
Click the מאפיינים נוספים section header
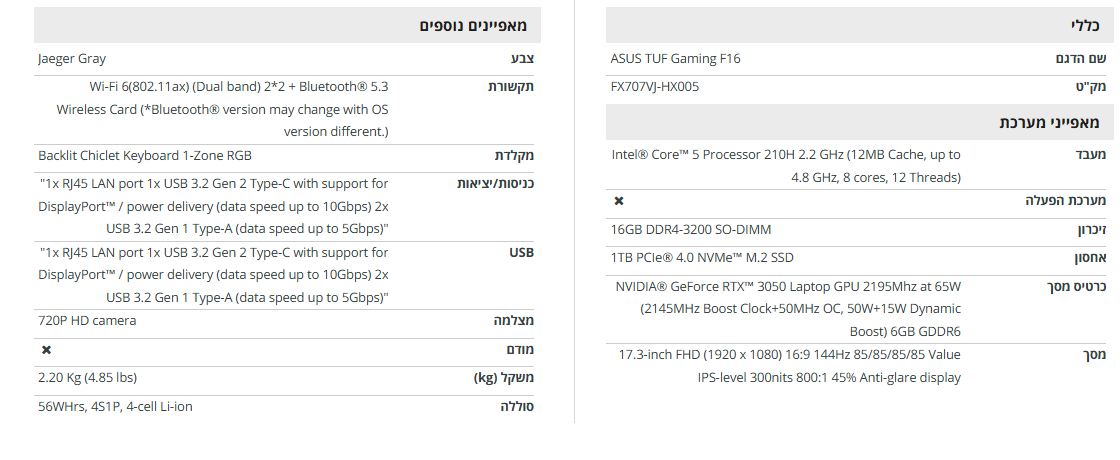pos(473,25)
